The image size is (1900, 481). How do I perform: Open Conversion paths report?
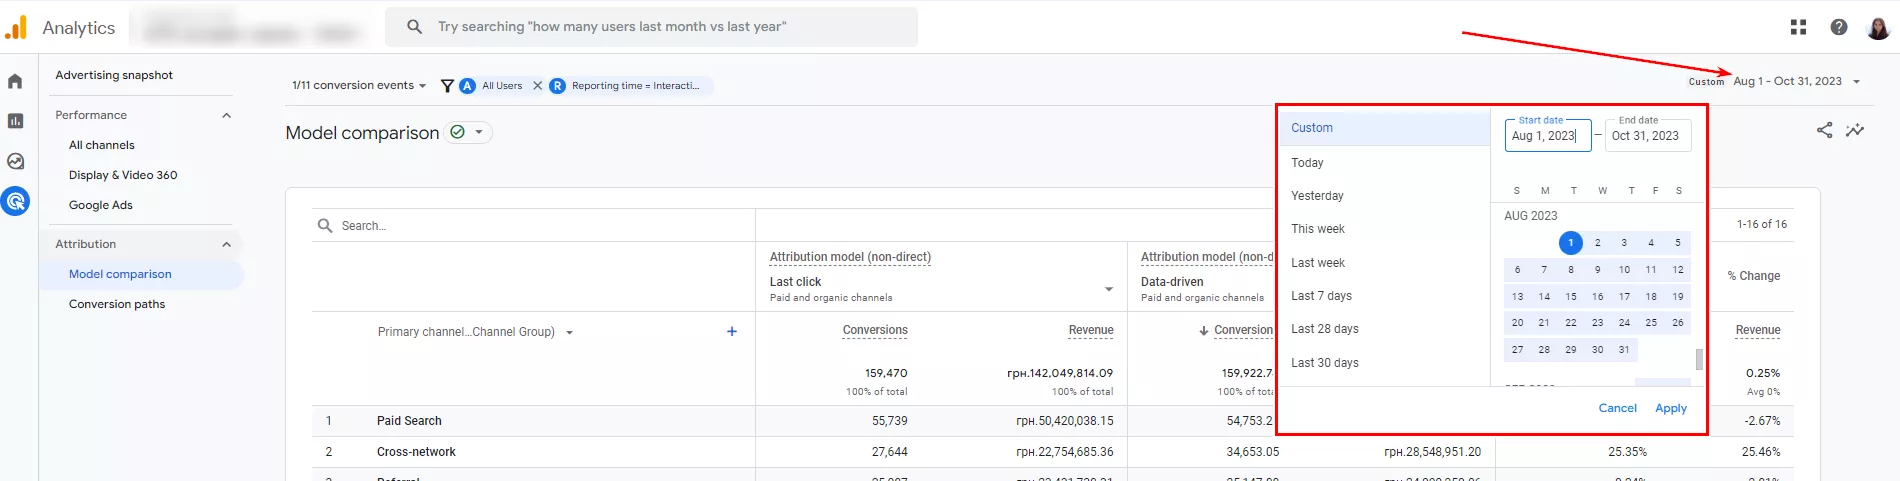coord(117,304)
